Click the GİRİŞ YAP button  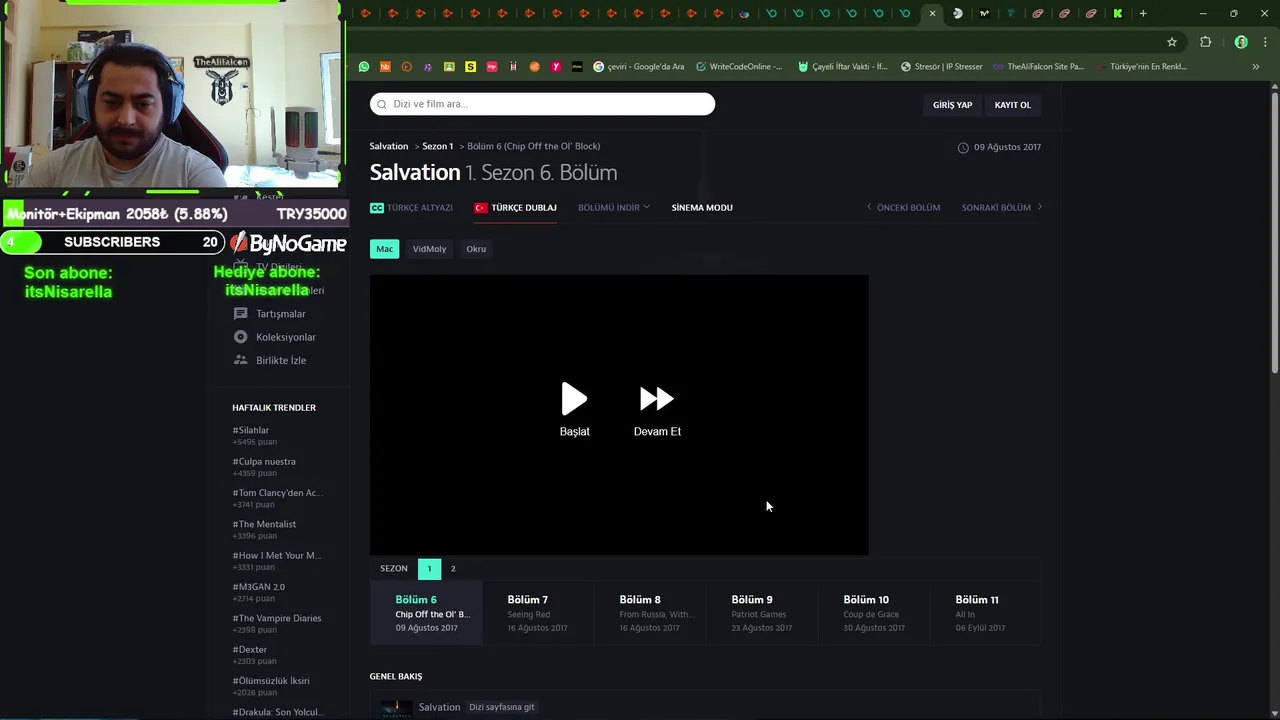[x=952, y=105]
